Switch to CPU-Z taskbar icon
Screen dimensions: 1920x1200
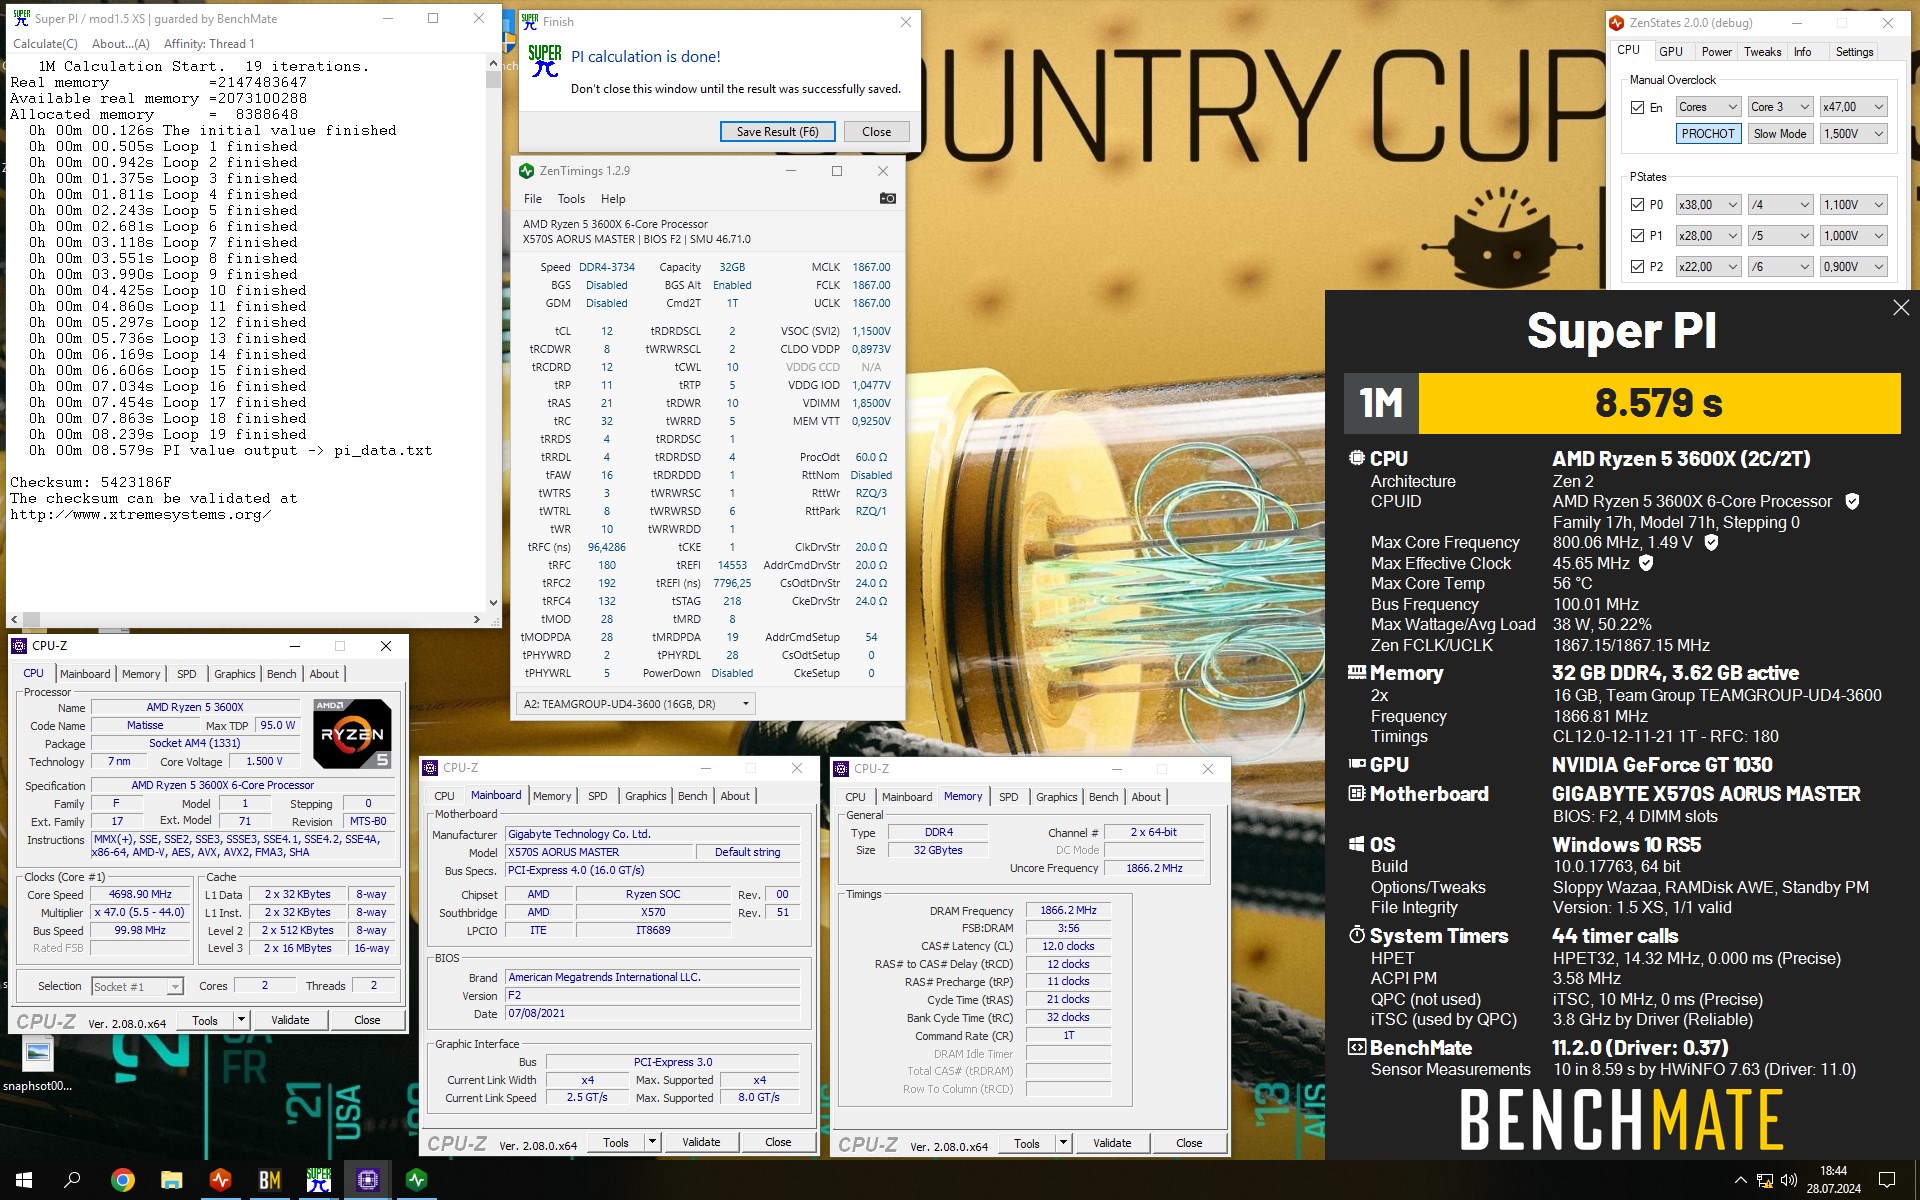[367, 1180]
